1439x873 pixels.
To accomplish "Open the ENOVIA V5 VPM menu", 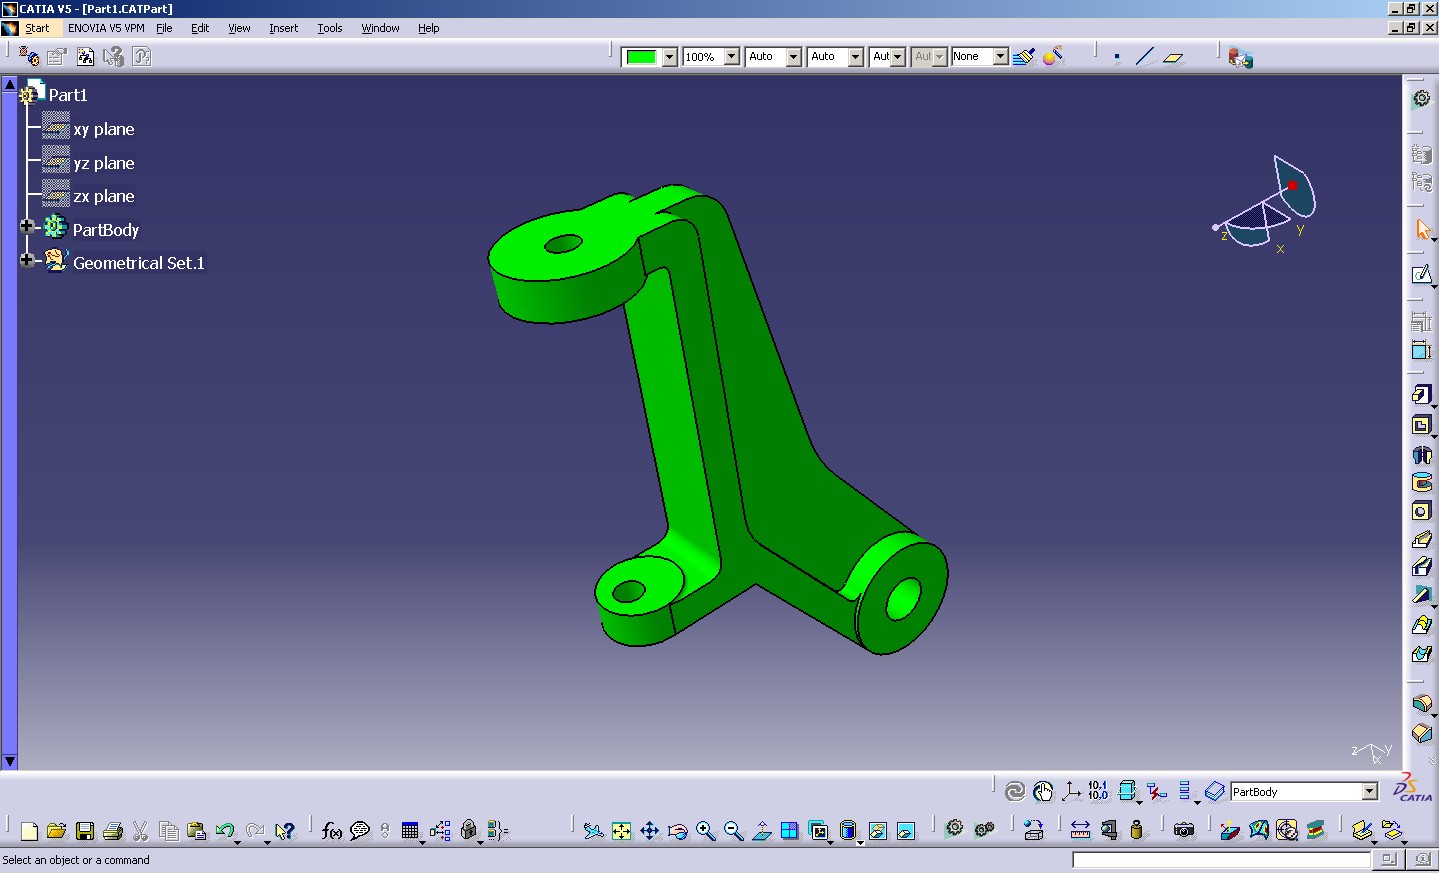I will pos(106,28).
